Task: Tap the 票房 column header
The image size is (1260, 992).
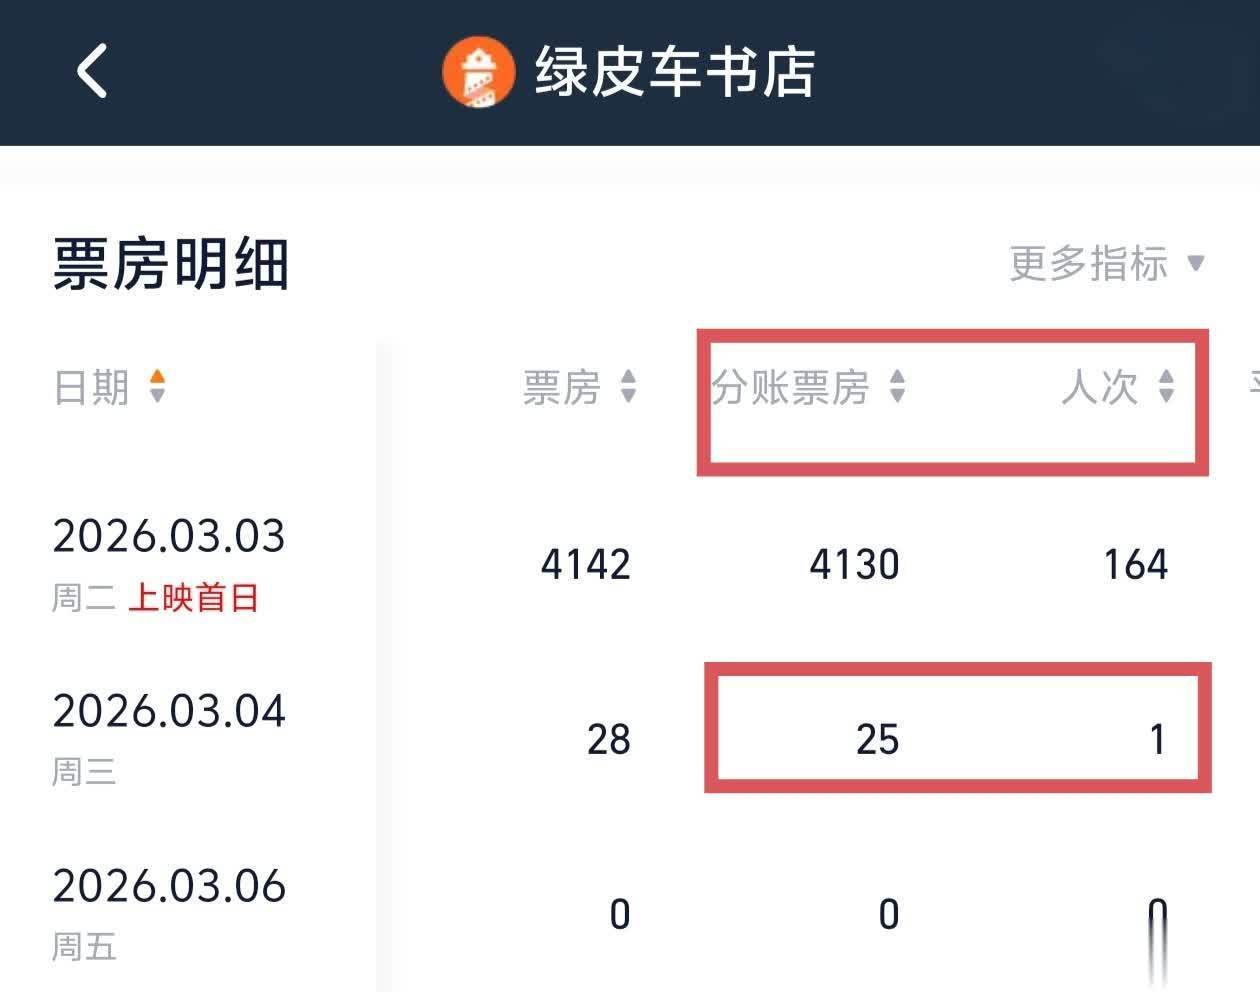Action: click(561, 387)
